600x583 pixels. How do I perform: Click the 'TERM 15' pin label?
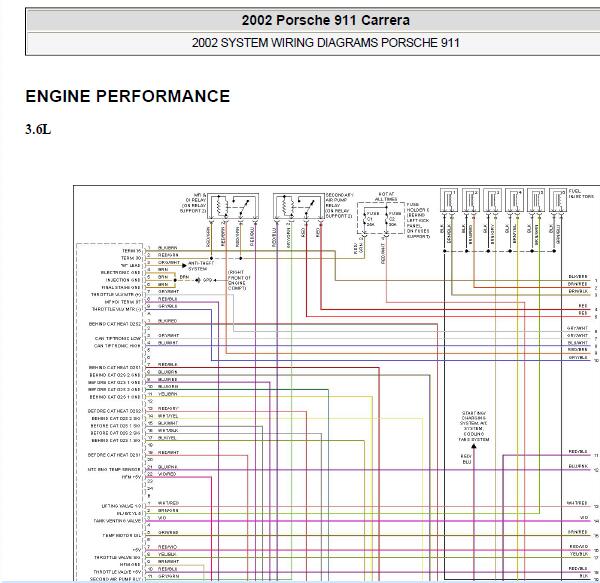tap(132, 251)
